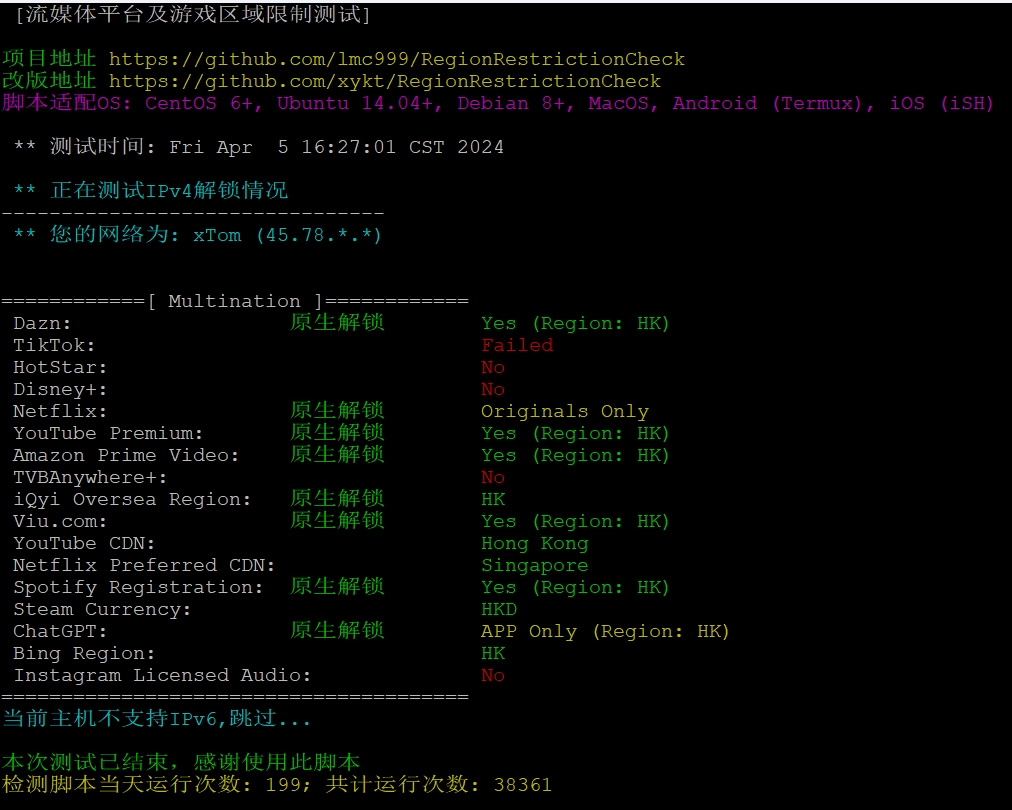Click the YouTube CDN: label

click(x=84, y=543)
